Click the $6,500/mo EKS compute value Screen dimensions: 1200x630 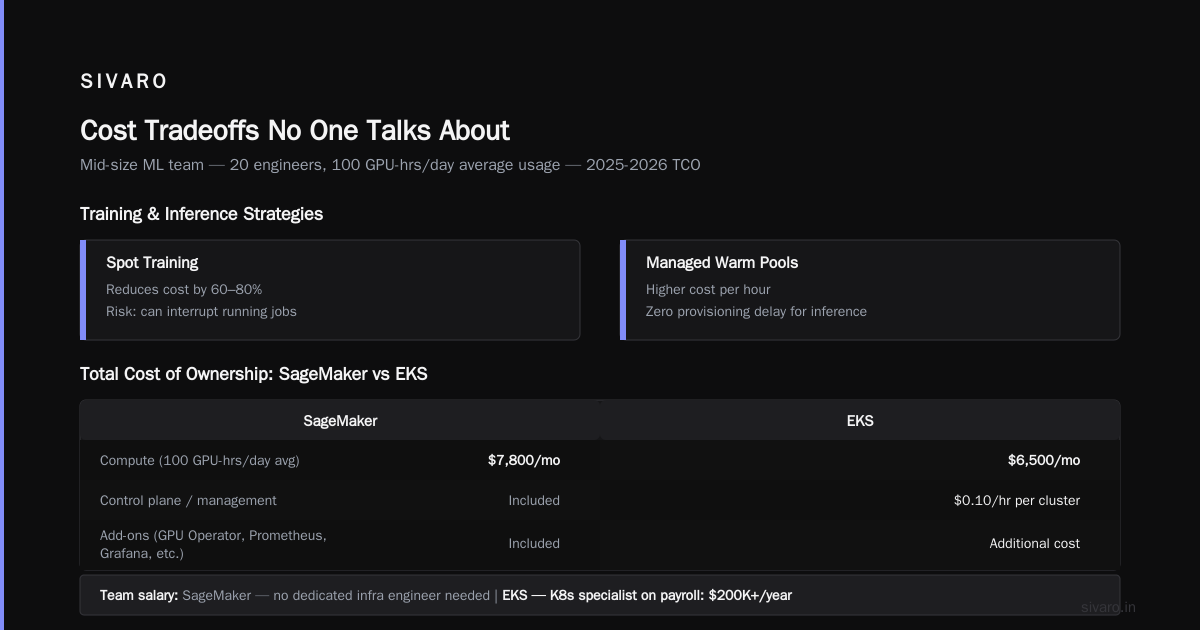[x=1044, y=461]
